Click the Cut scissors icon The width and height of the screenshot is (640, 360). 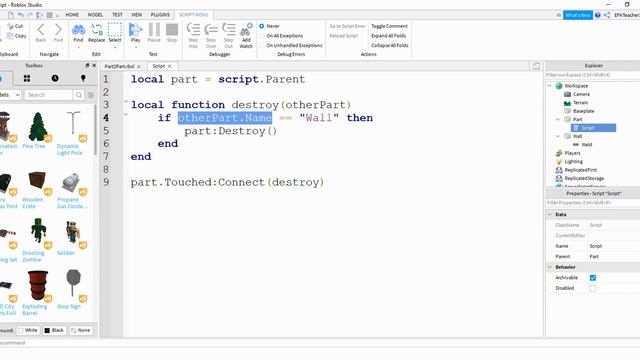tap(10, 26)
